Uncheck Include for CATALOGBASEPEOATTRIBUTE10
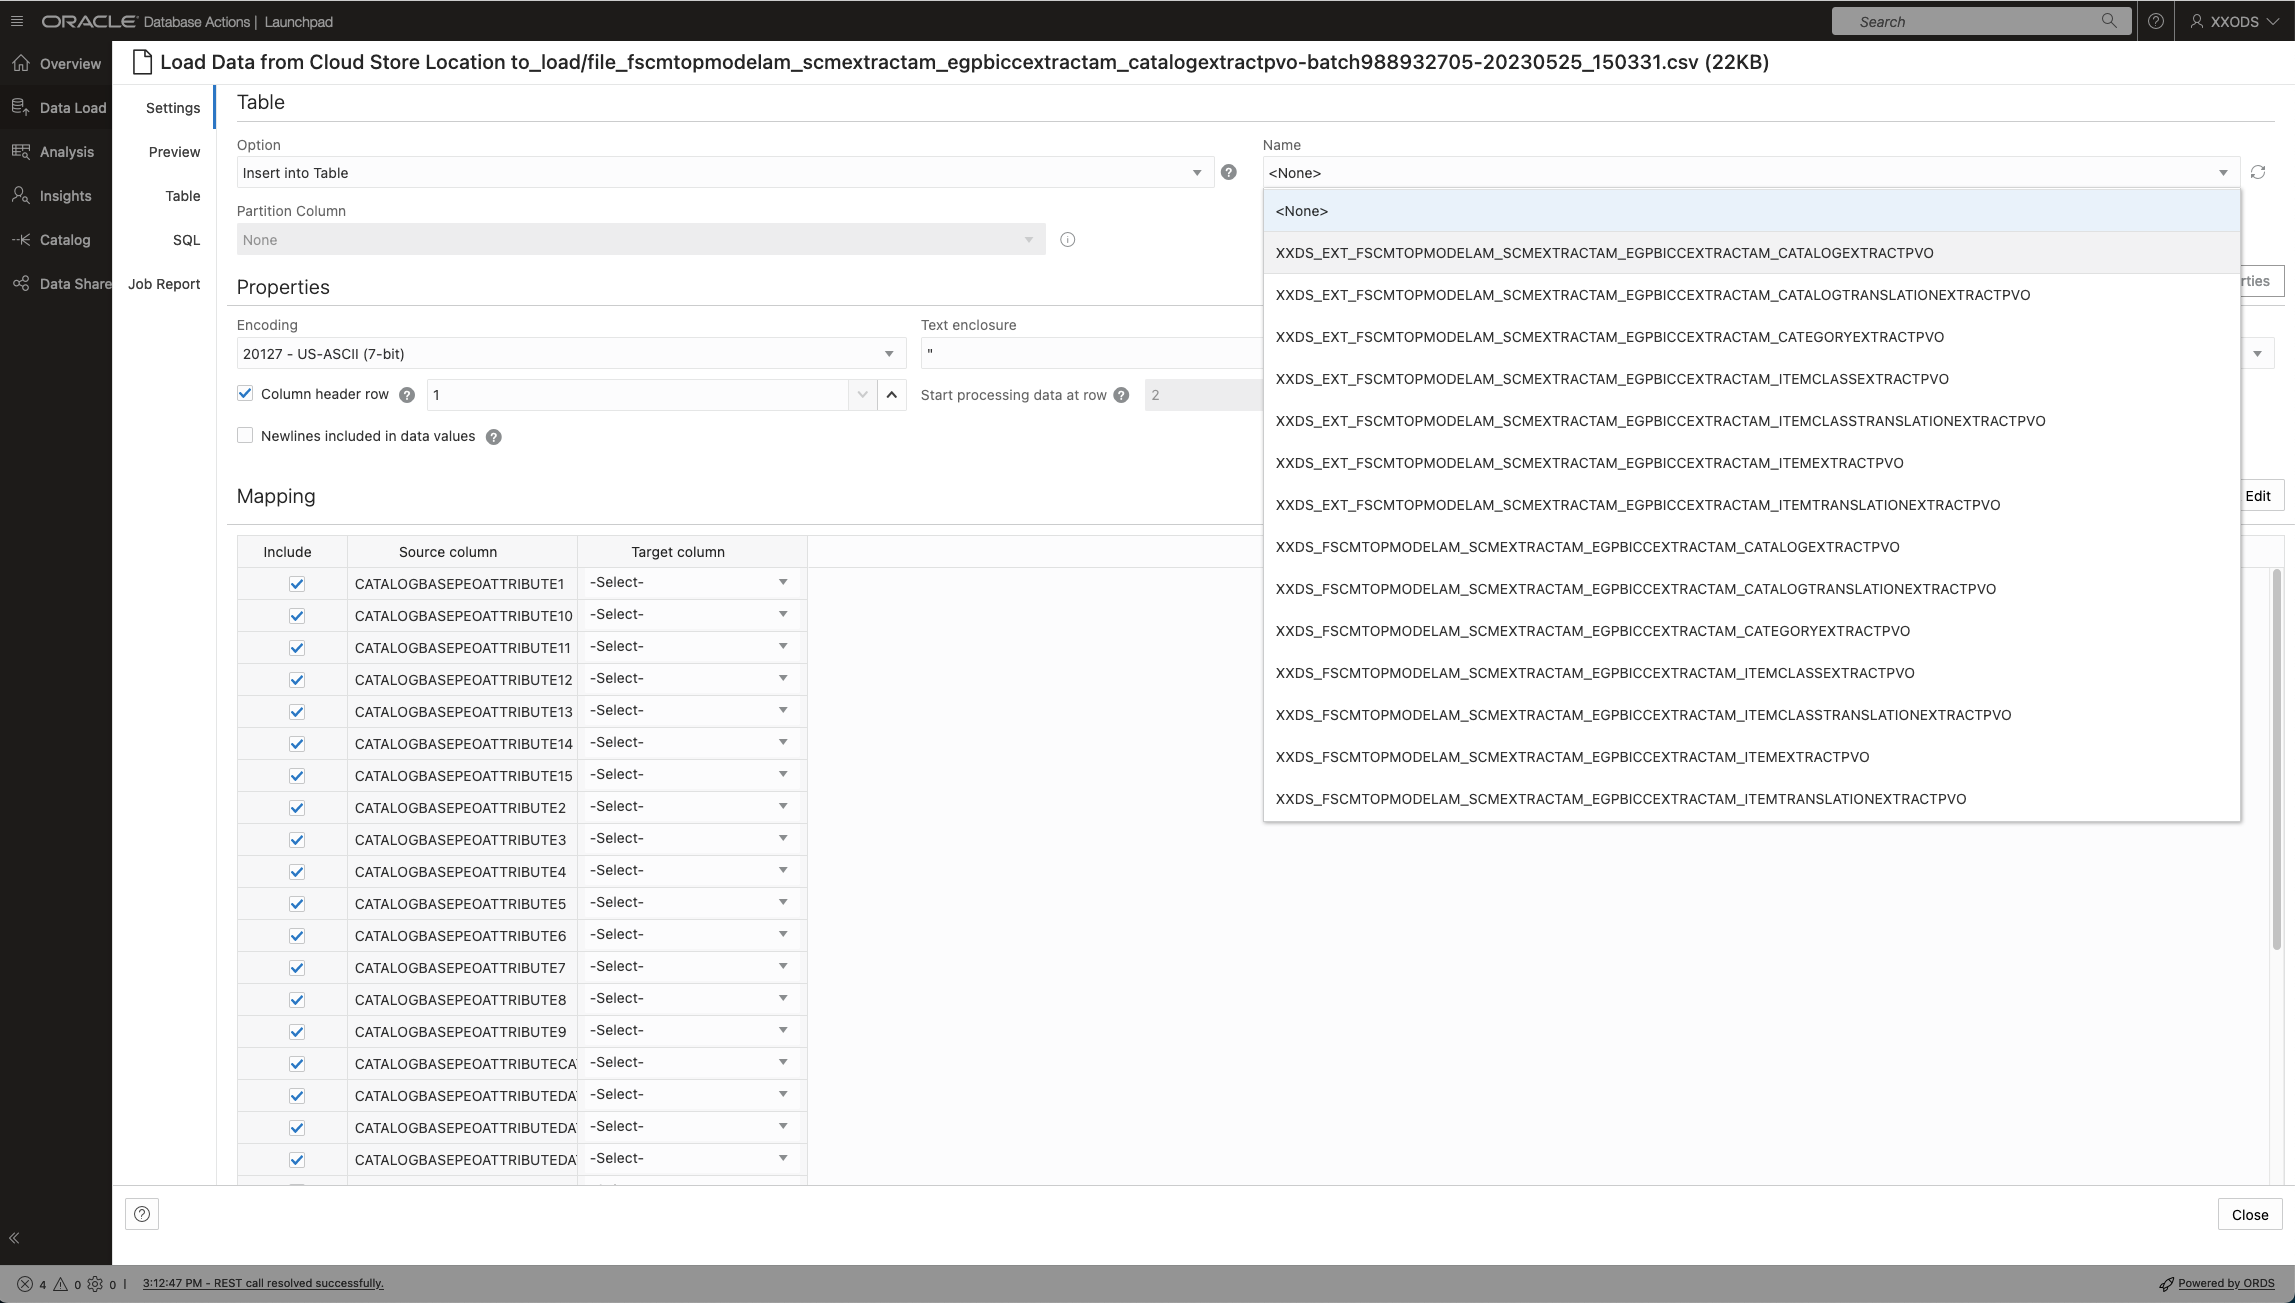Viewport: 2295px width, 1303px height. (297, 615)
